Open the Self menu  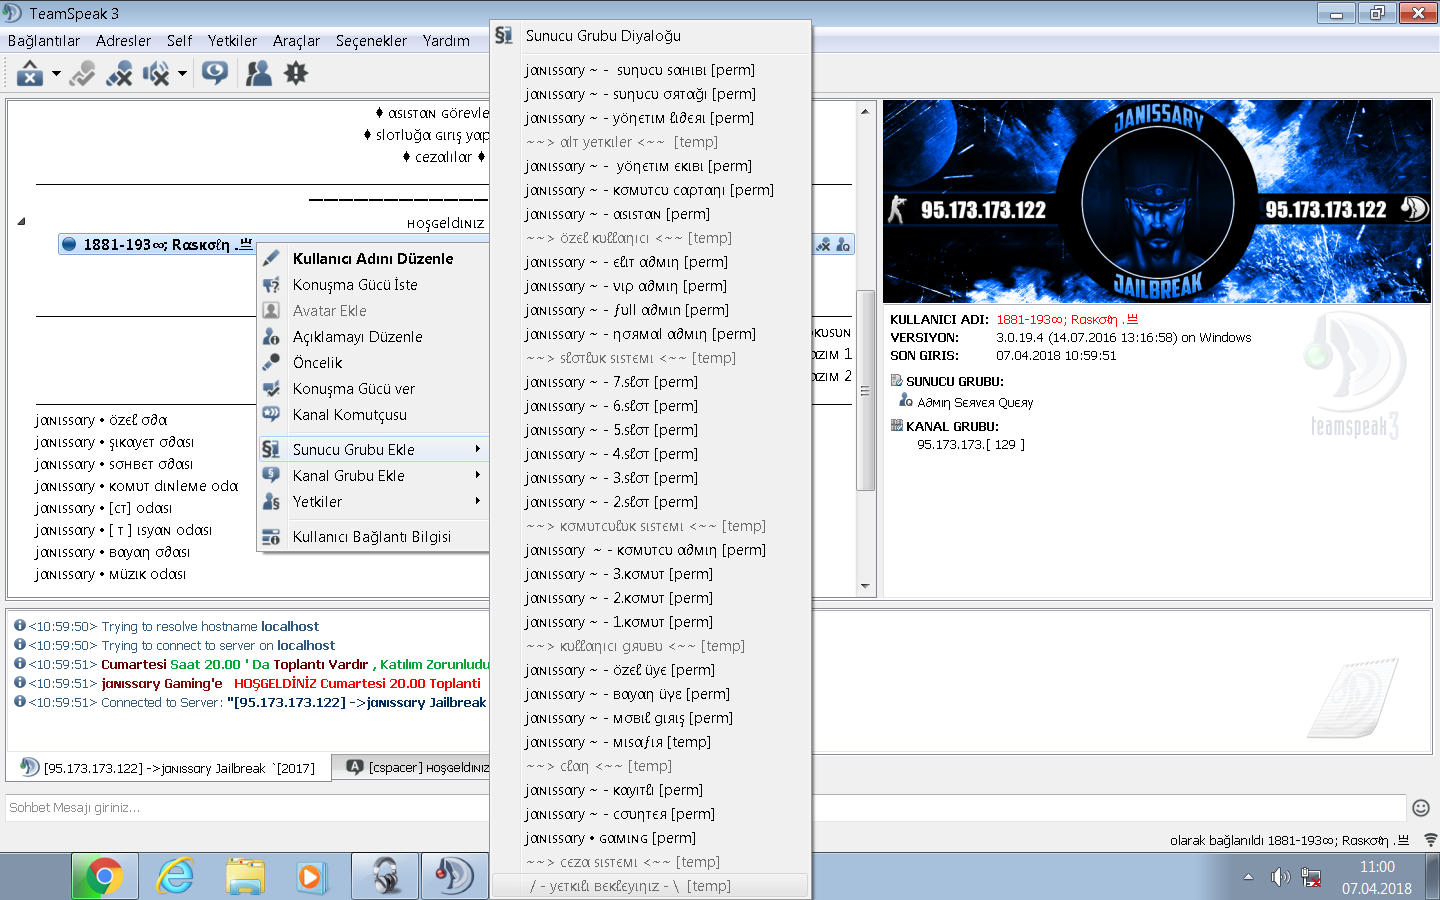[180, 41]
